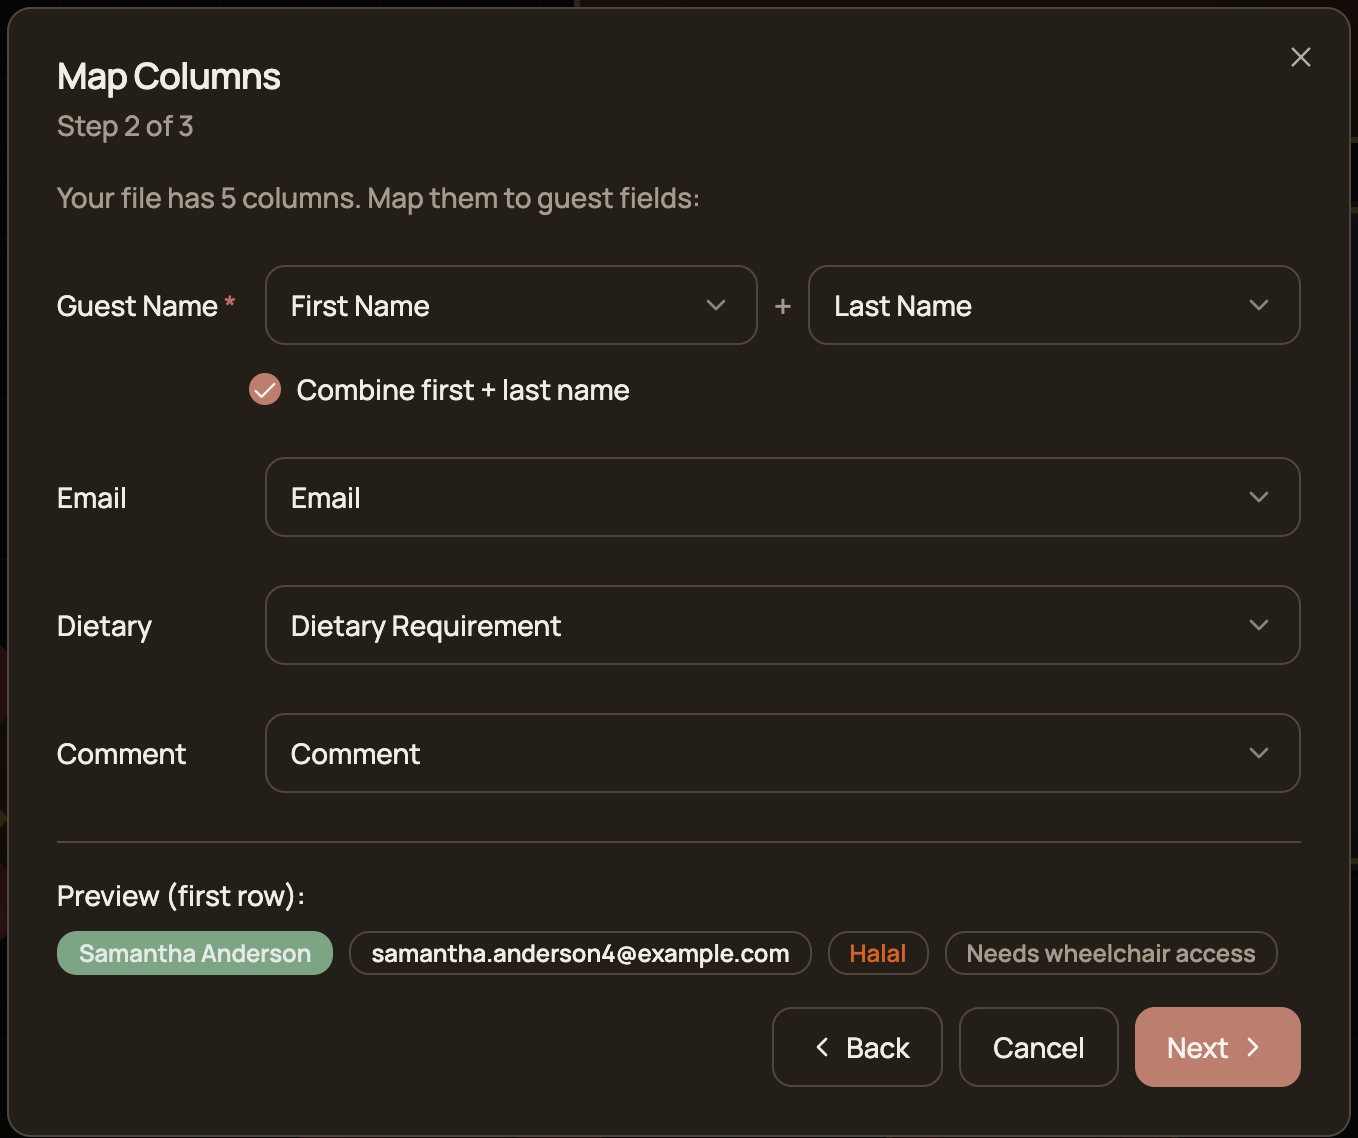Click the chevron on the Last Name dropdown

(x=1258, y=305)
